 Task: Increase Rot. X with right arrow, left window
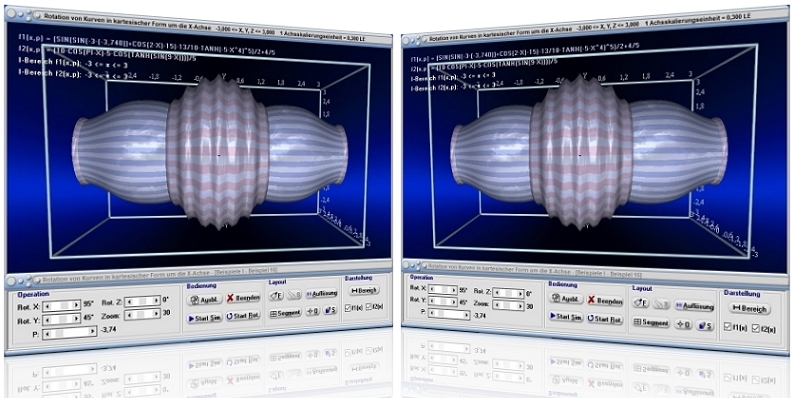(x=76, y=305)
